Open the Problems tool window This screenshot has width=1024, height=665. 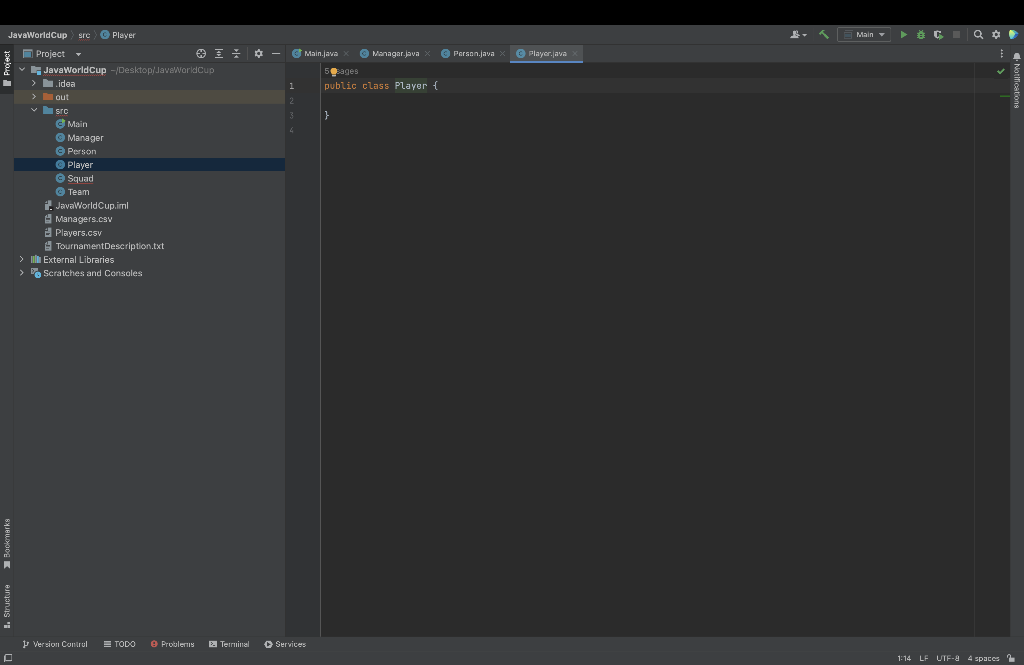(172, 644)
